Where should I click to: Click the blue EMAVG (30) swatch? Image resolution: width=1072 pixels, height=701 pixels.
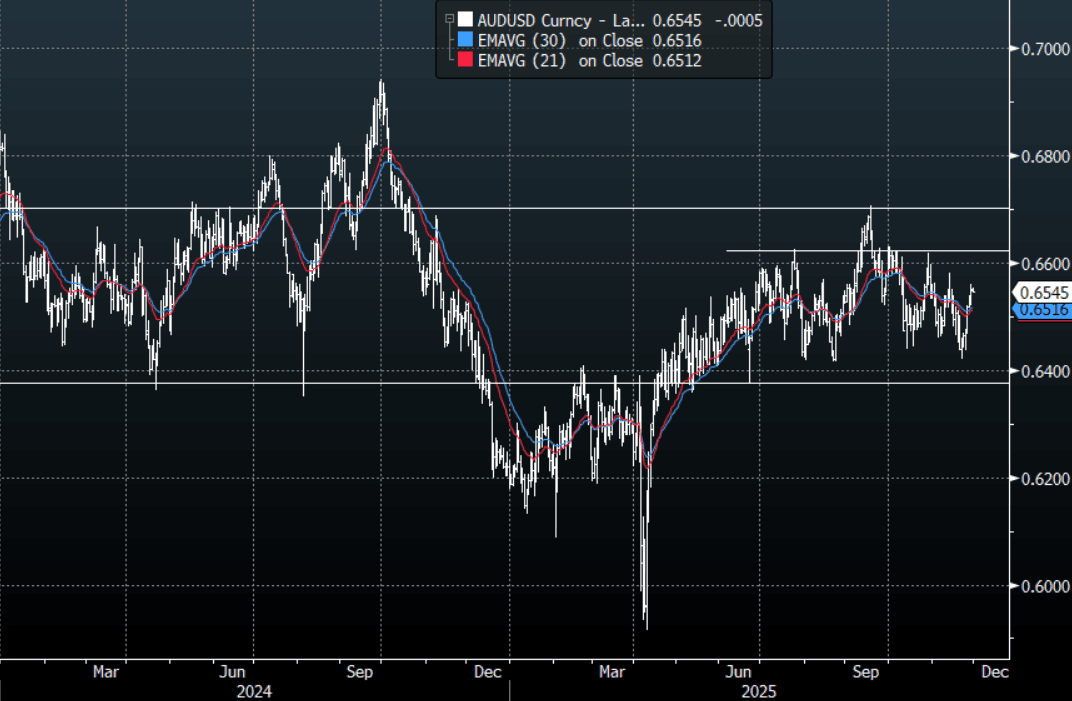point(464,40)
